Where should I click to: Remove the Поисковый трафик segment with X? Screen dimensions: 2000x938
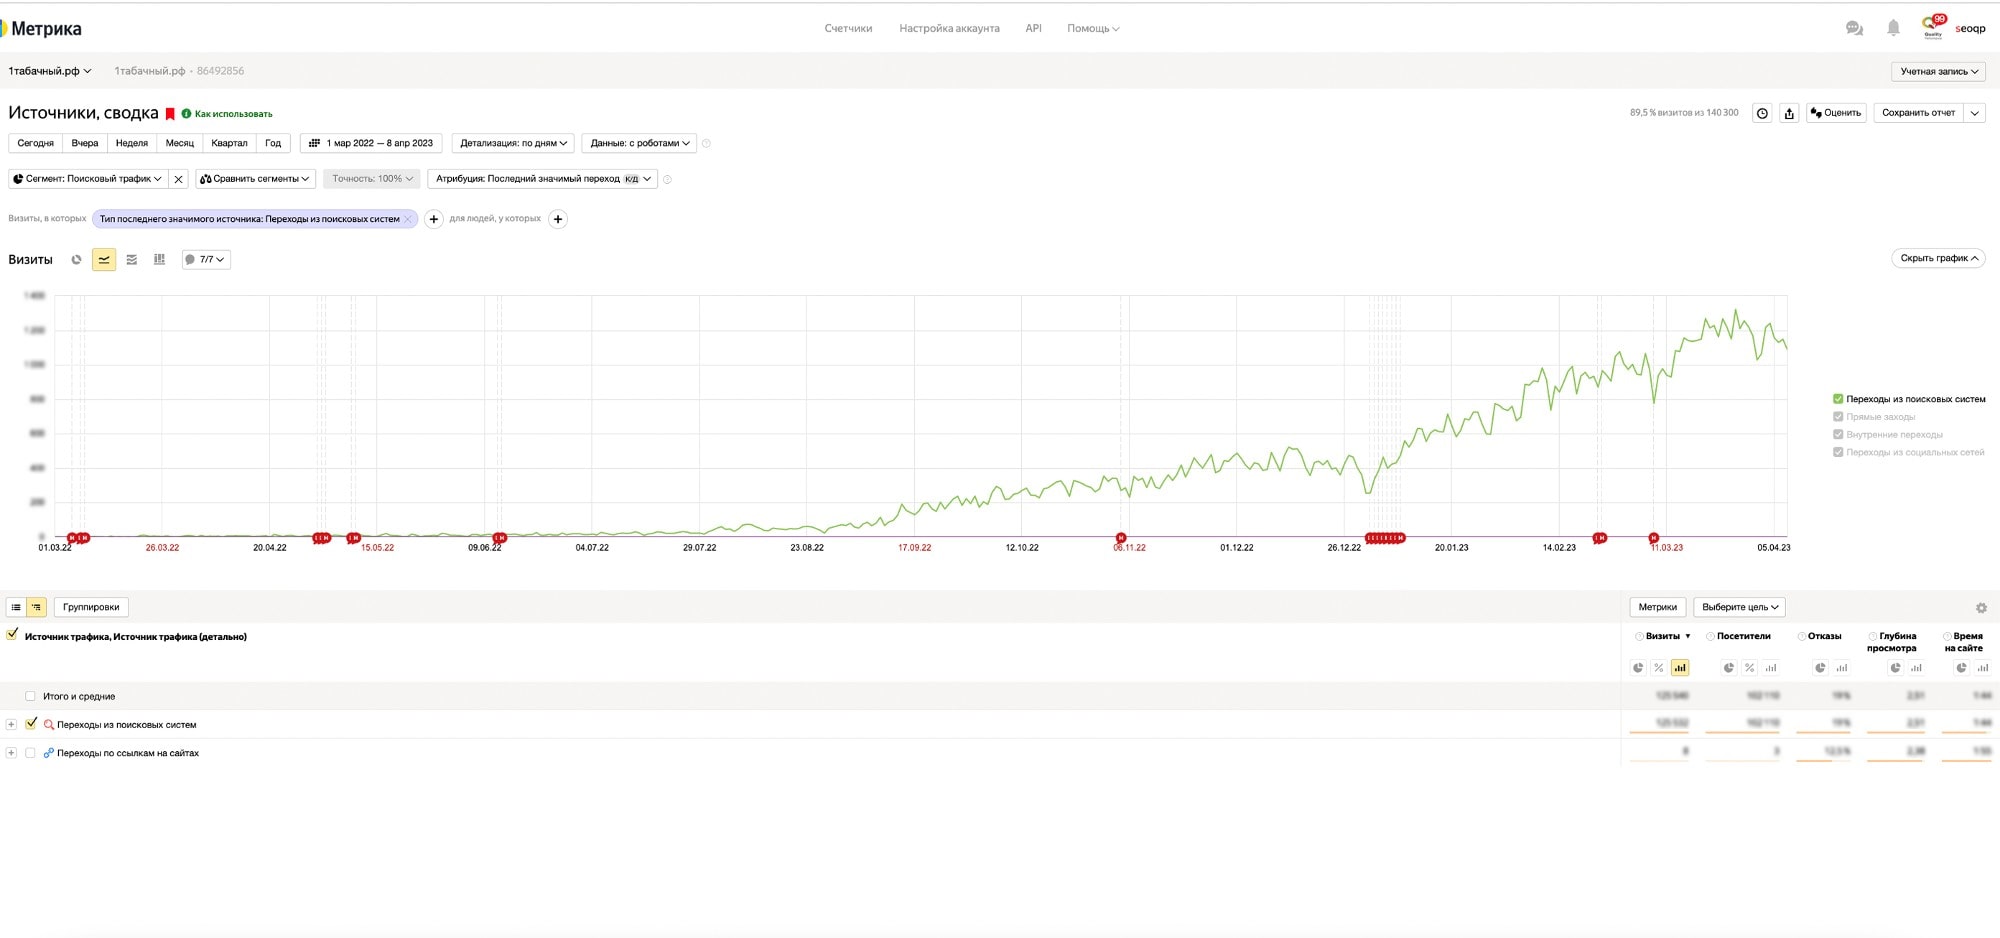click(178, 179)
